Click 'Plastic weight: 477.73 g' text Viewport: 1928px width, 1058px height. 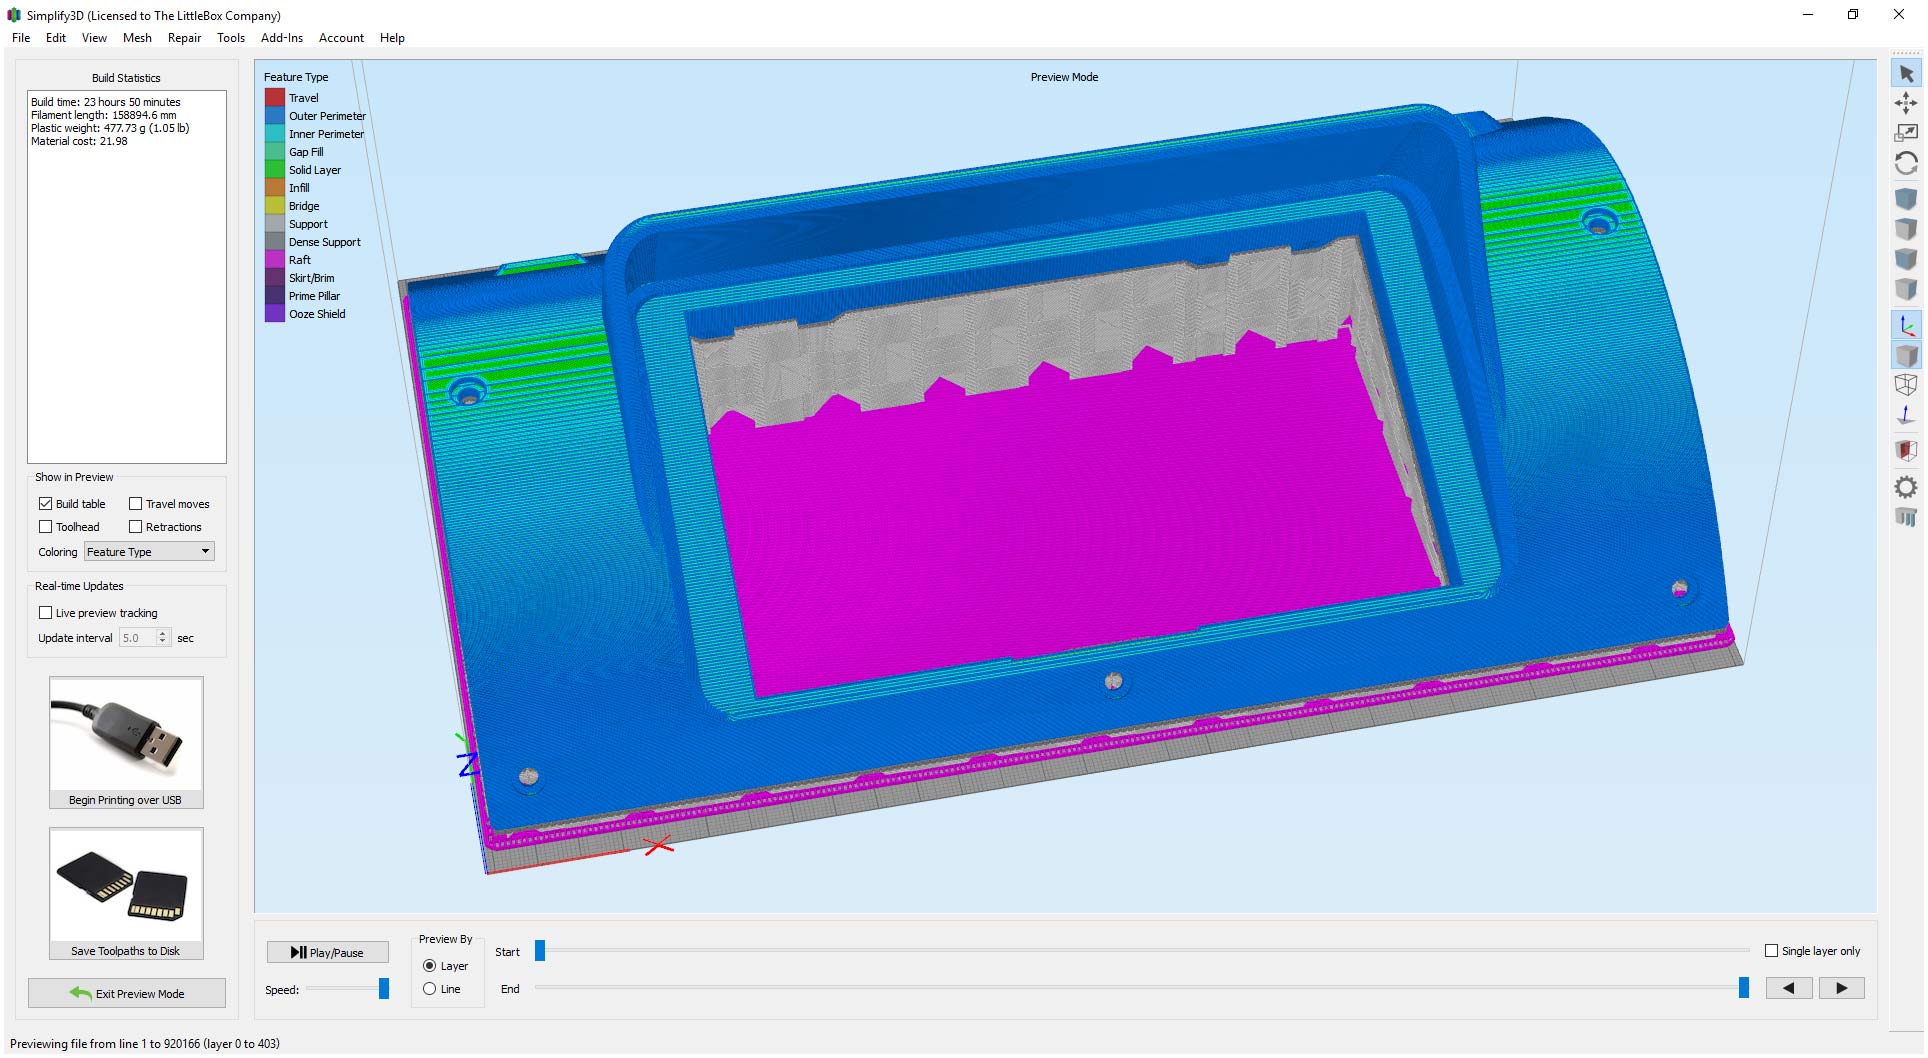pos(110,128)
